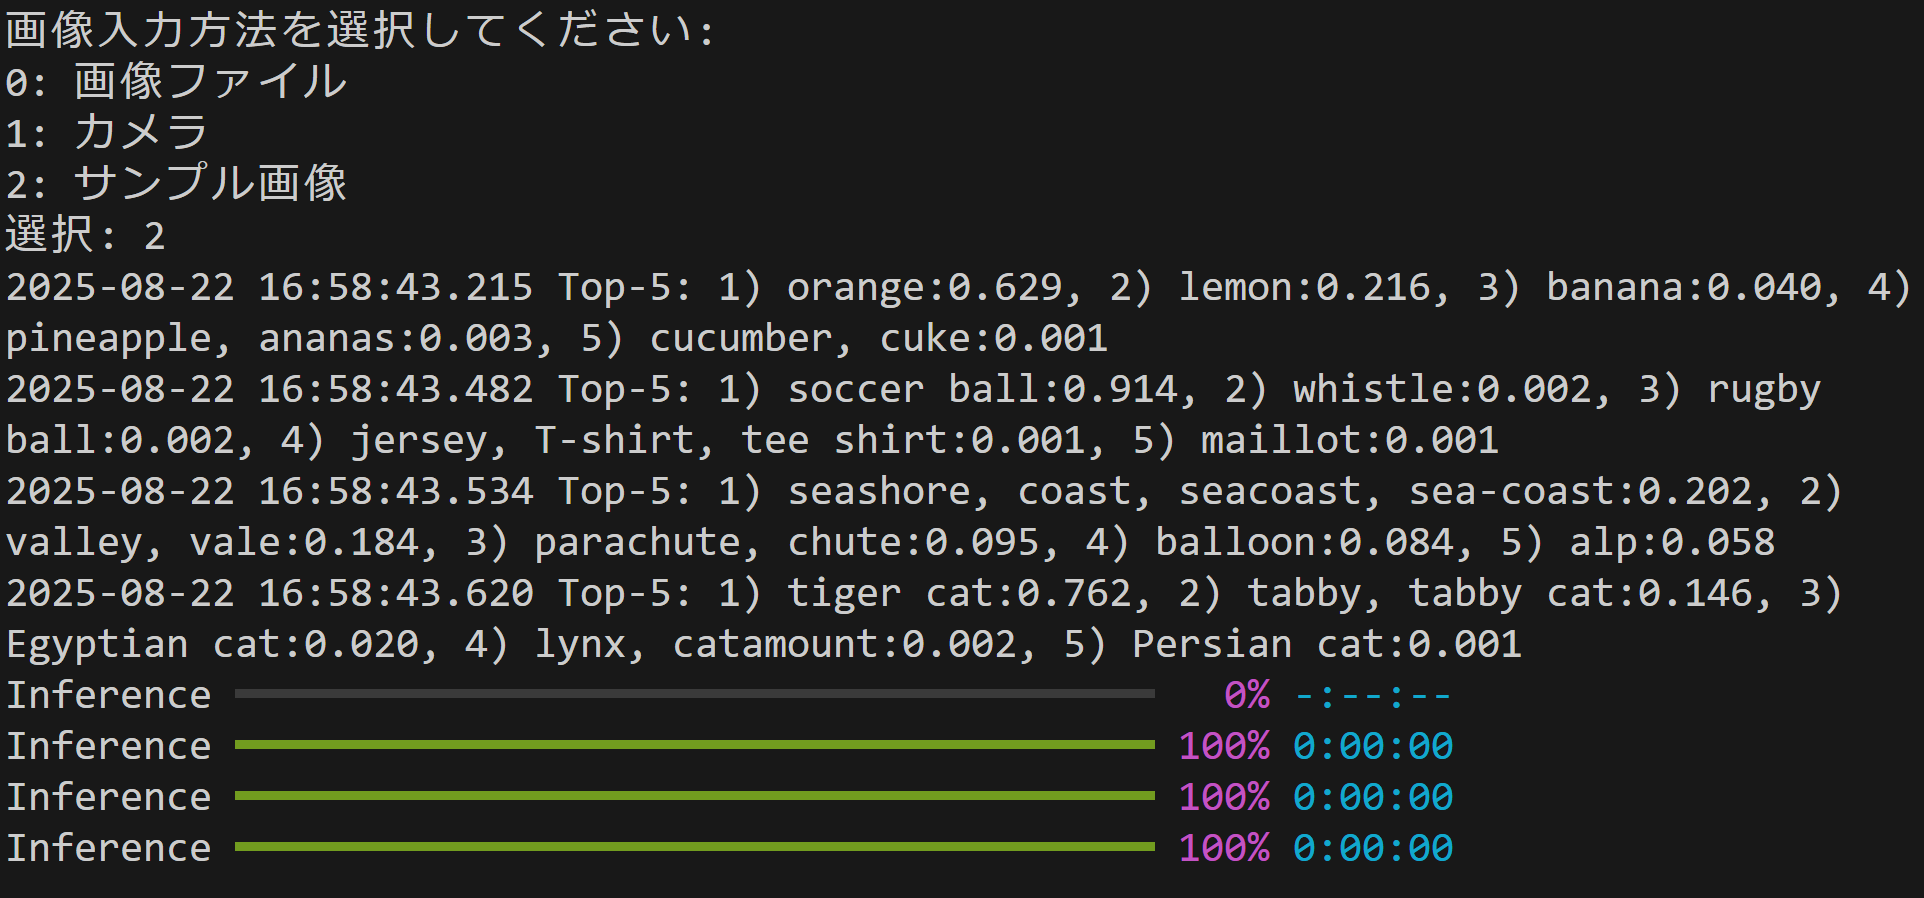1924x898 pixels.
Task: Click 'cucumber, cuke:0.001' result
Action: [878, 338]
